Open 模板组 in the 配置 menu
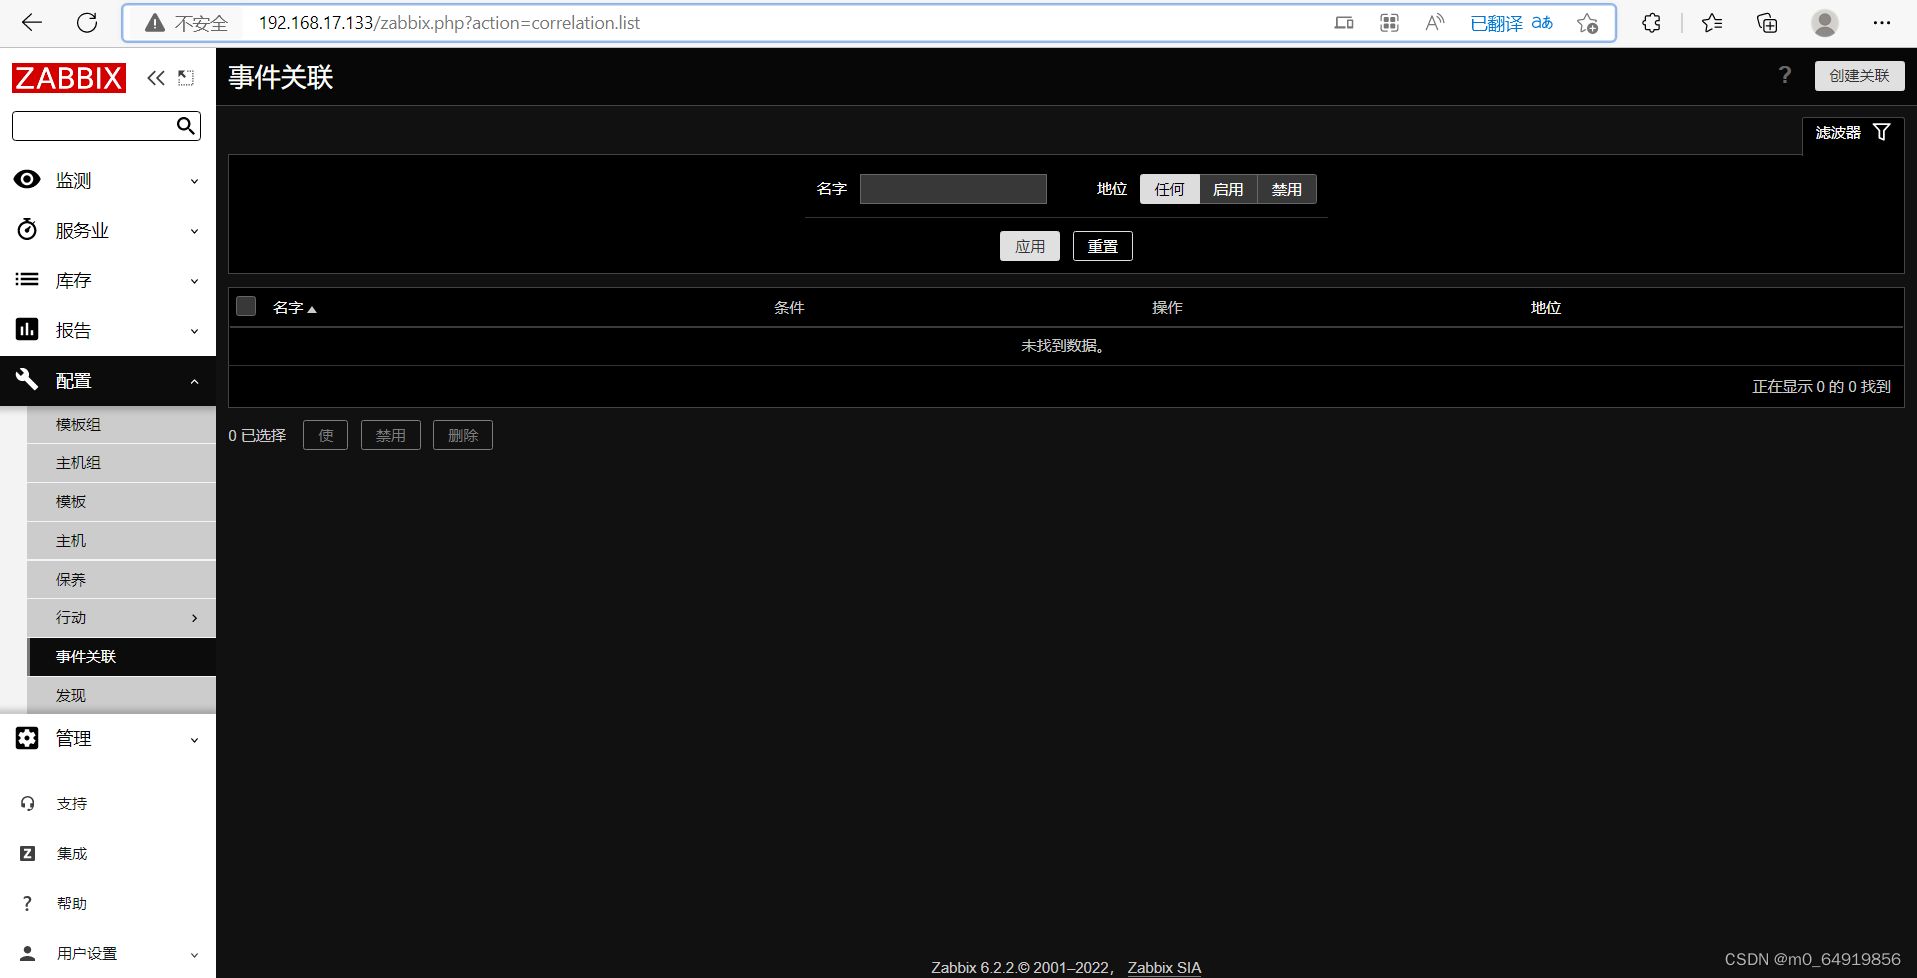 click(122, 424)
